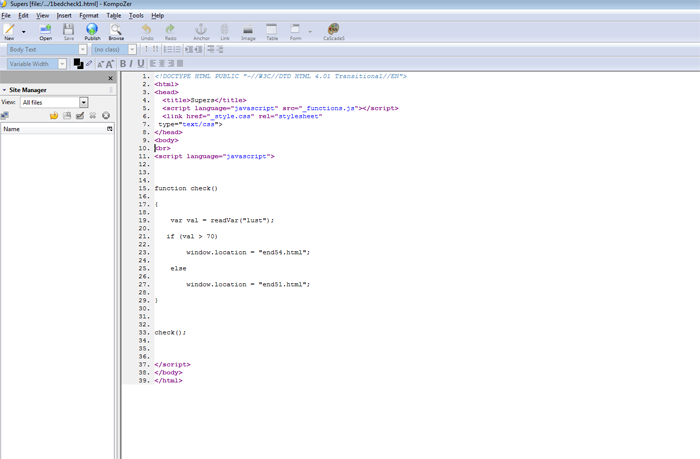The width and height of the screenshot is (700, 459).
Task: Click the outdent text icon
Action: (x=198, y=50)
